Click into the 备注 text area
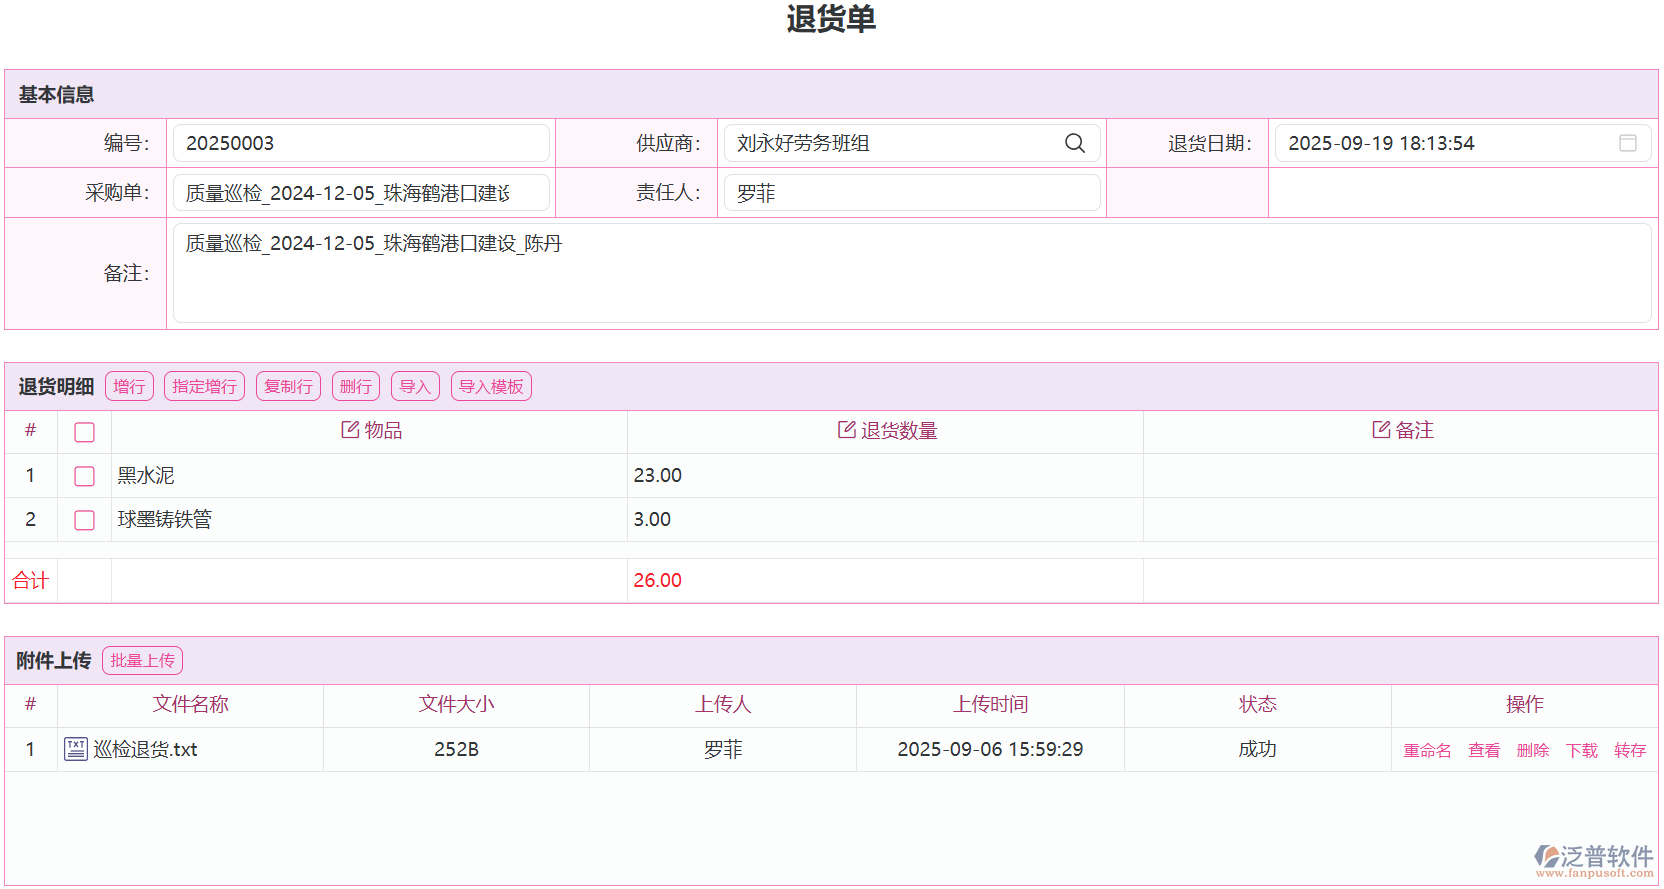This screenshot has width=1664, height=889. (x=911, y=273)
